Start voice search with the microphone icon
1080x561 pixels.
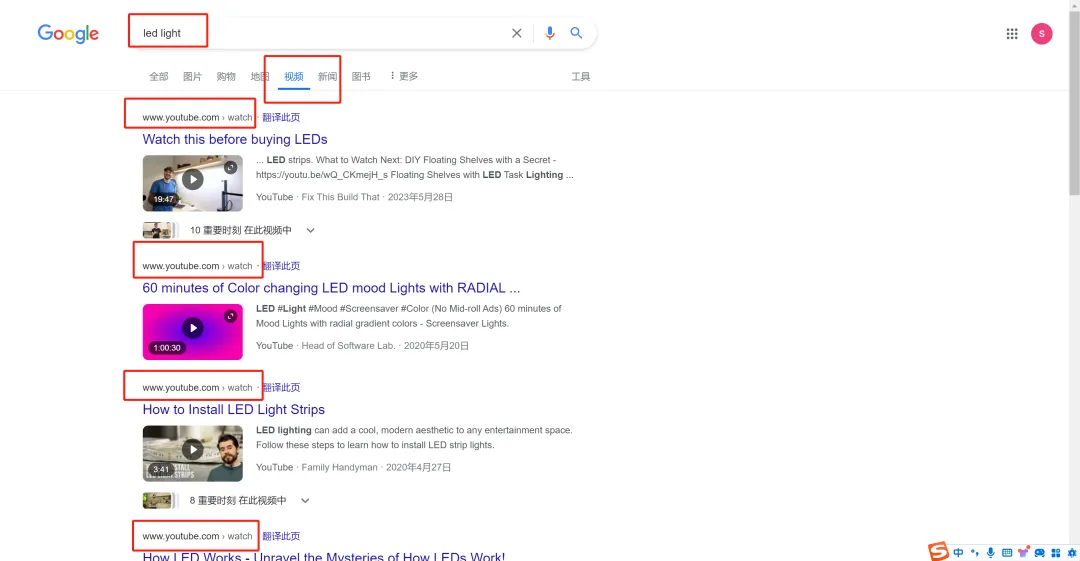click(549, 33)
